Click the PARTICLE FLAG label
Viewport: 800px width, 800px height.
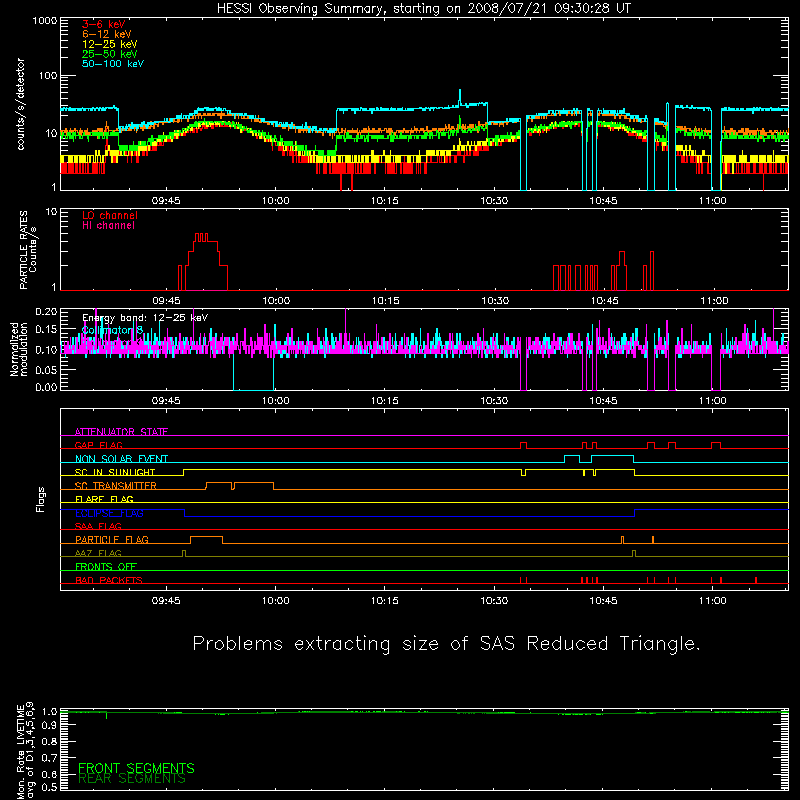click(x=112, y=539)
